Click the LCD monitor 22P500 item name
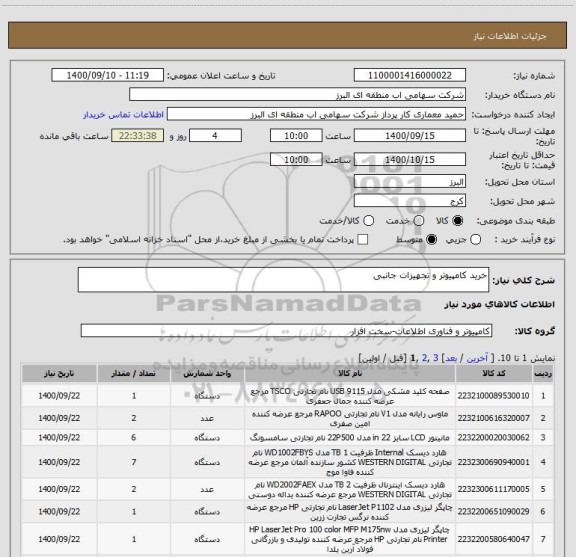 pyautogui.click(x=350, y=438)
